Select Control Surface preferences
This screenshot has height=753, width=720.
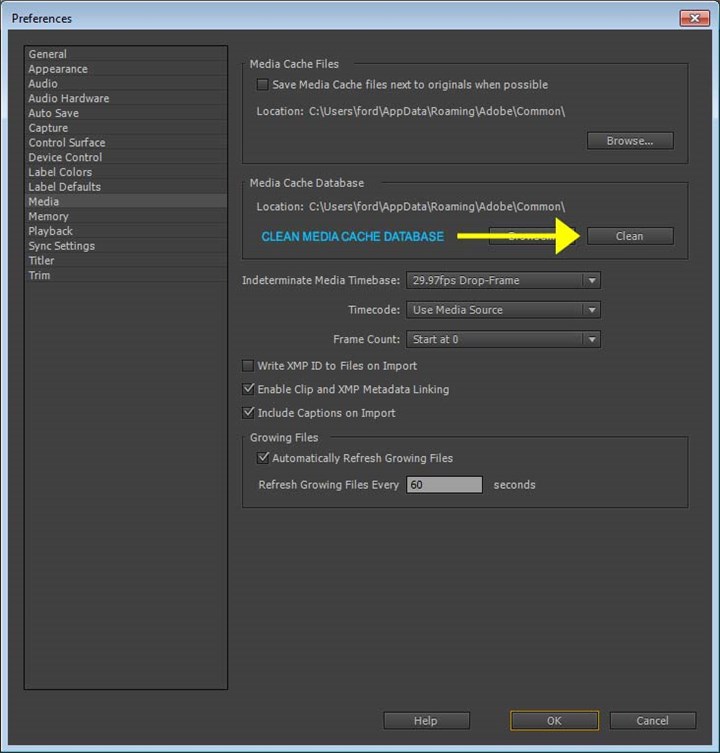[126, 143]
